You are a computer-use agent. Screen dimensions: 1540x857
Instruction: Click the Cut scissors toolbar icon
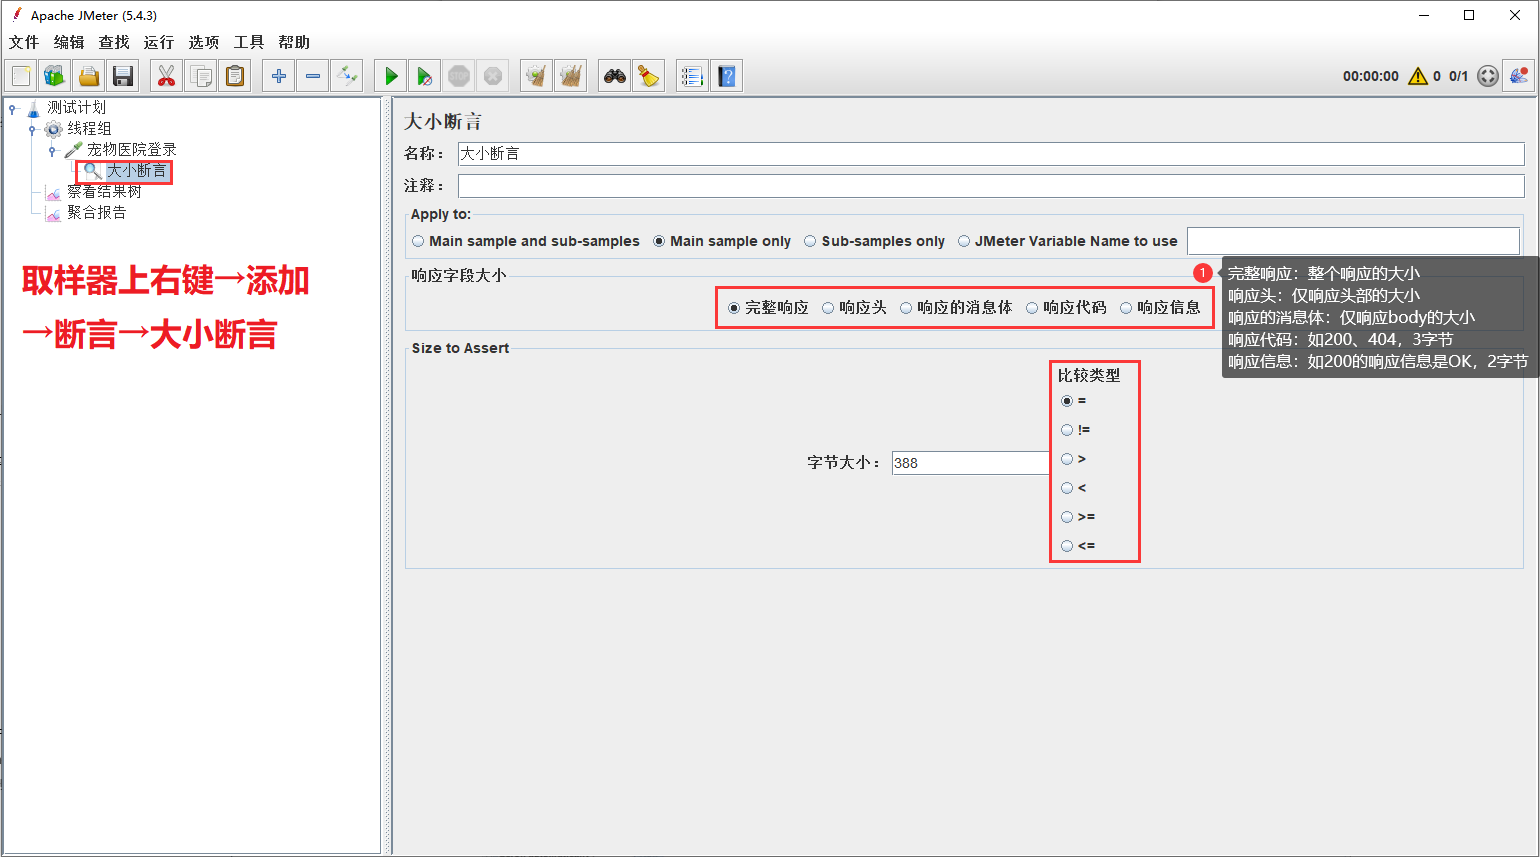pos(166,76)
